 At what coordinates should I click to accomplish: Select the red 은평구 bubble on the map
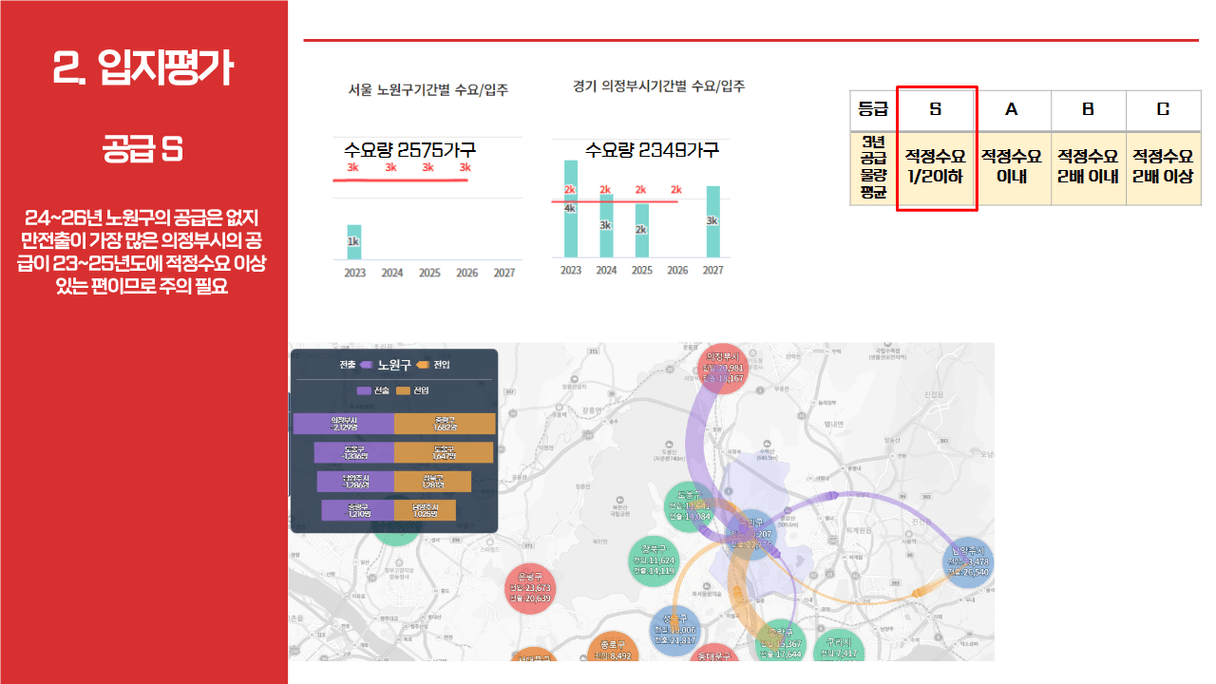pos(530,588)
